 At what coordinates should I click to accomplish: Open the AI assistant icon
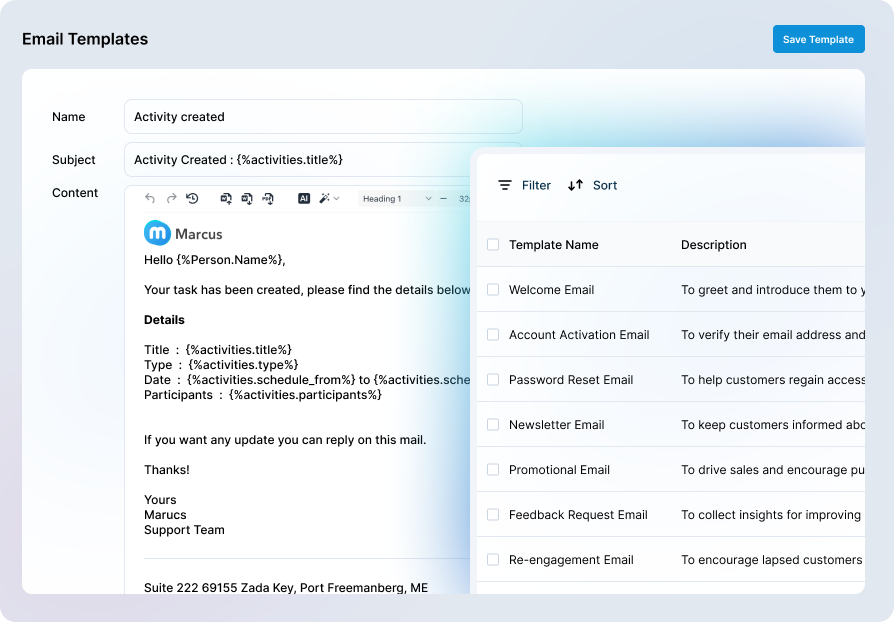[x=304, y=199]
